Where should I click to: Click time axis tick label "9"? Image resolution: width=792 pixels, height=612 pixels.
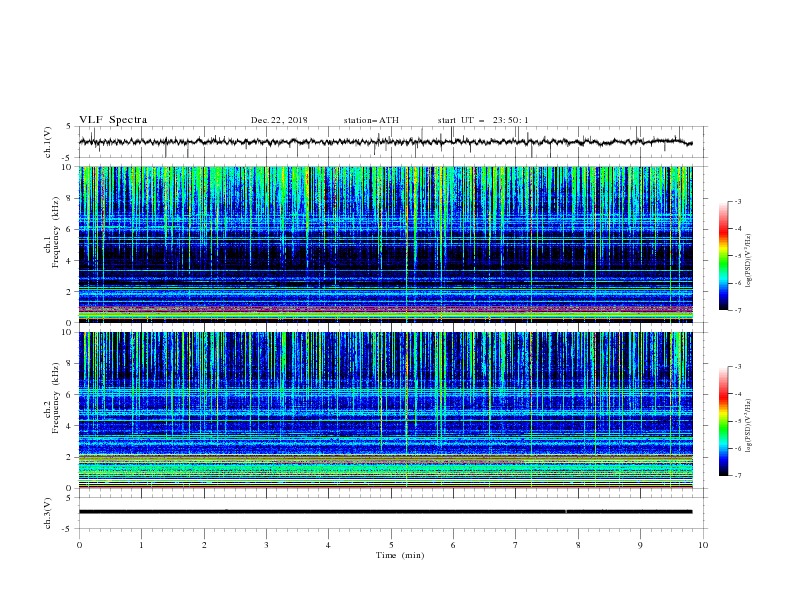(640, 545)
